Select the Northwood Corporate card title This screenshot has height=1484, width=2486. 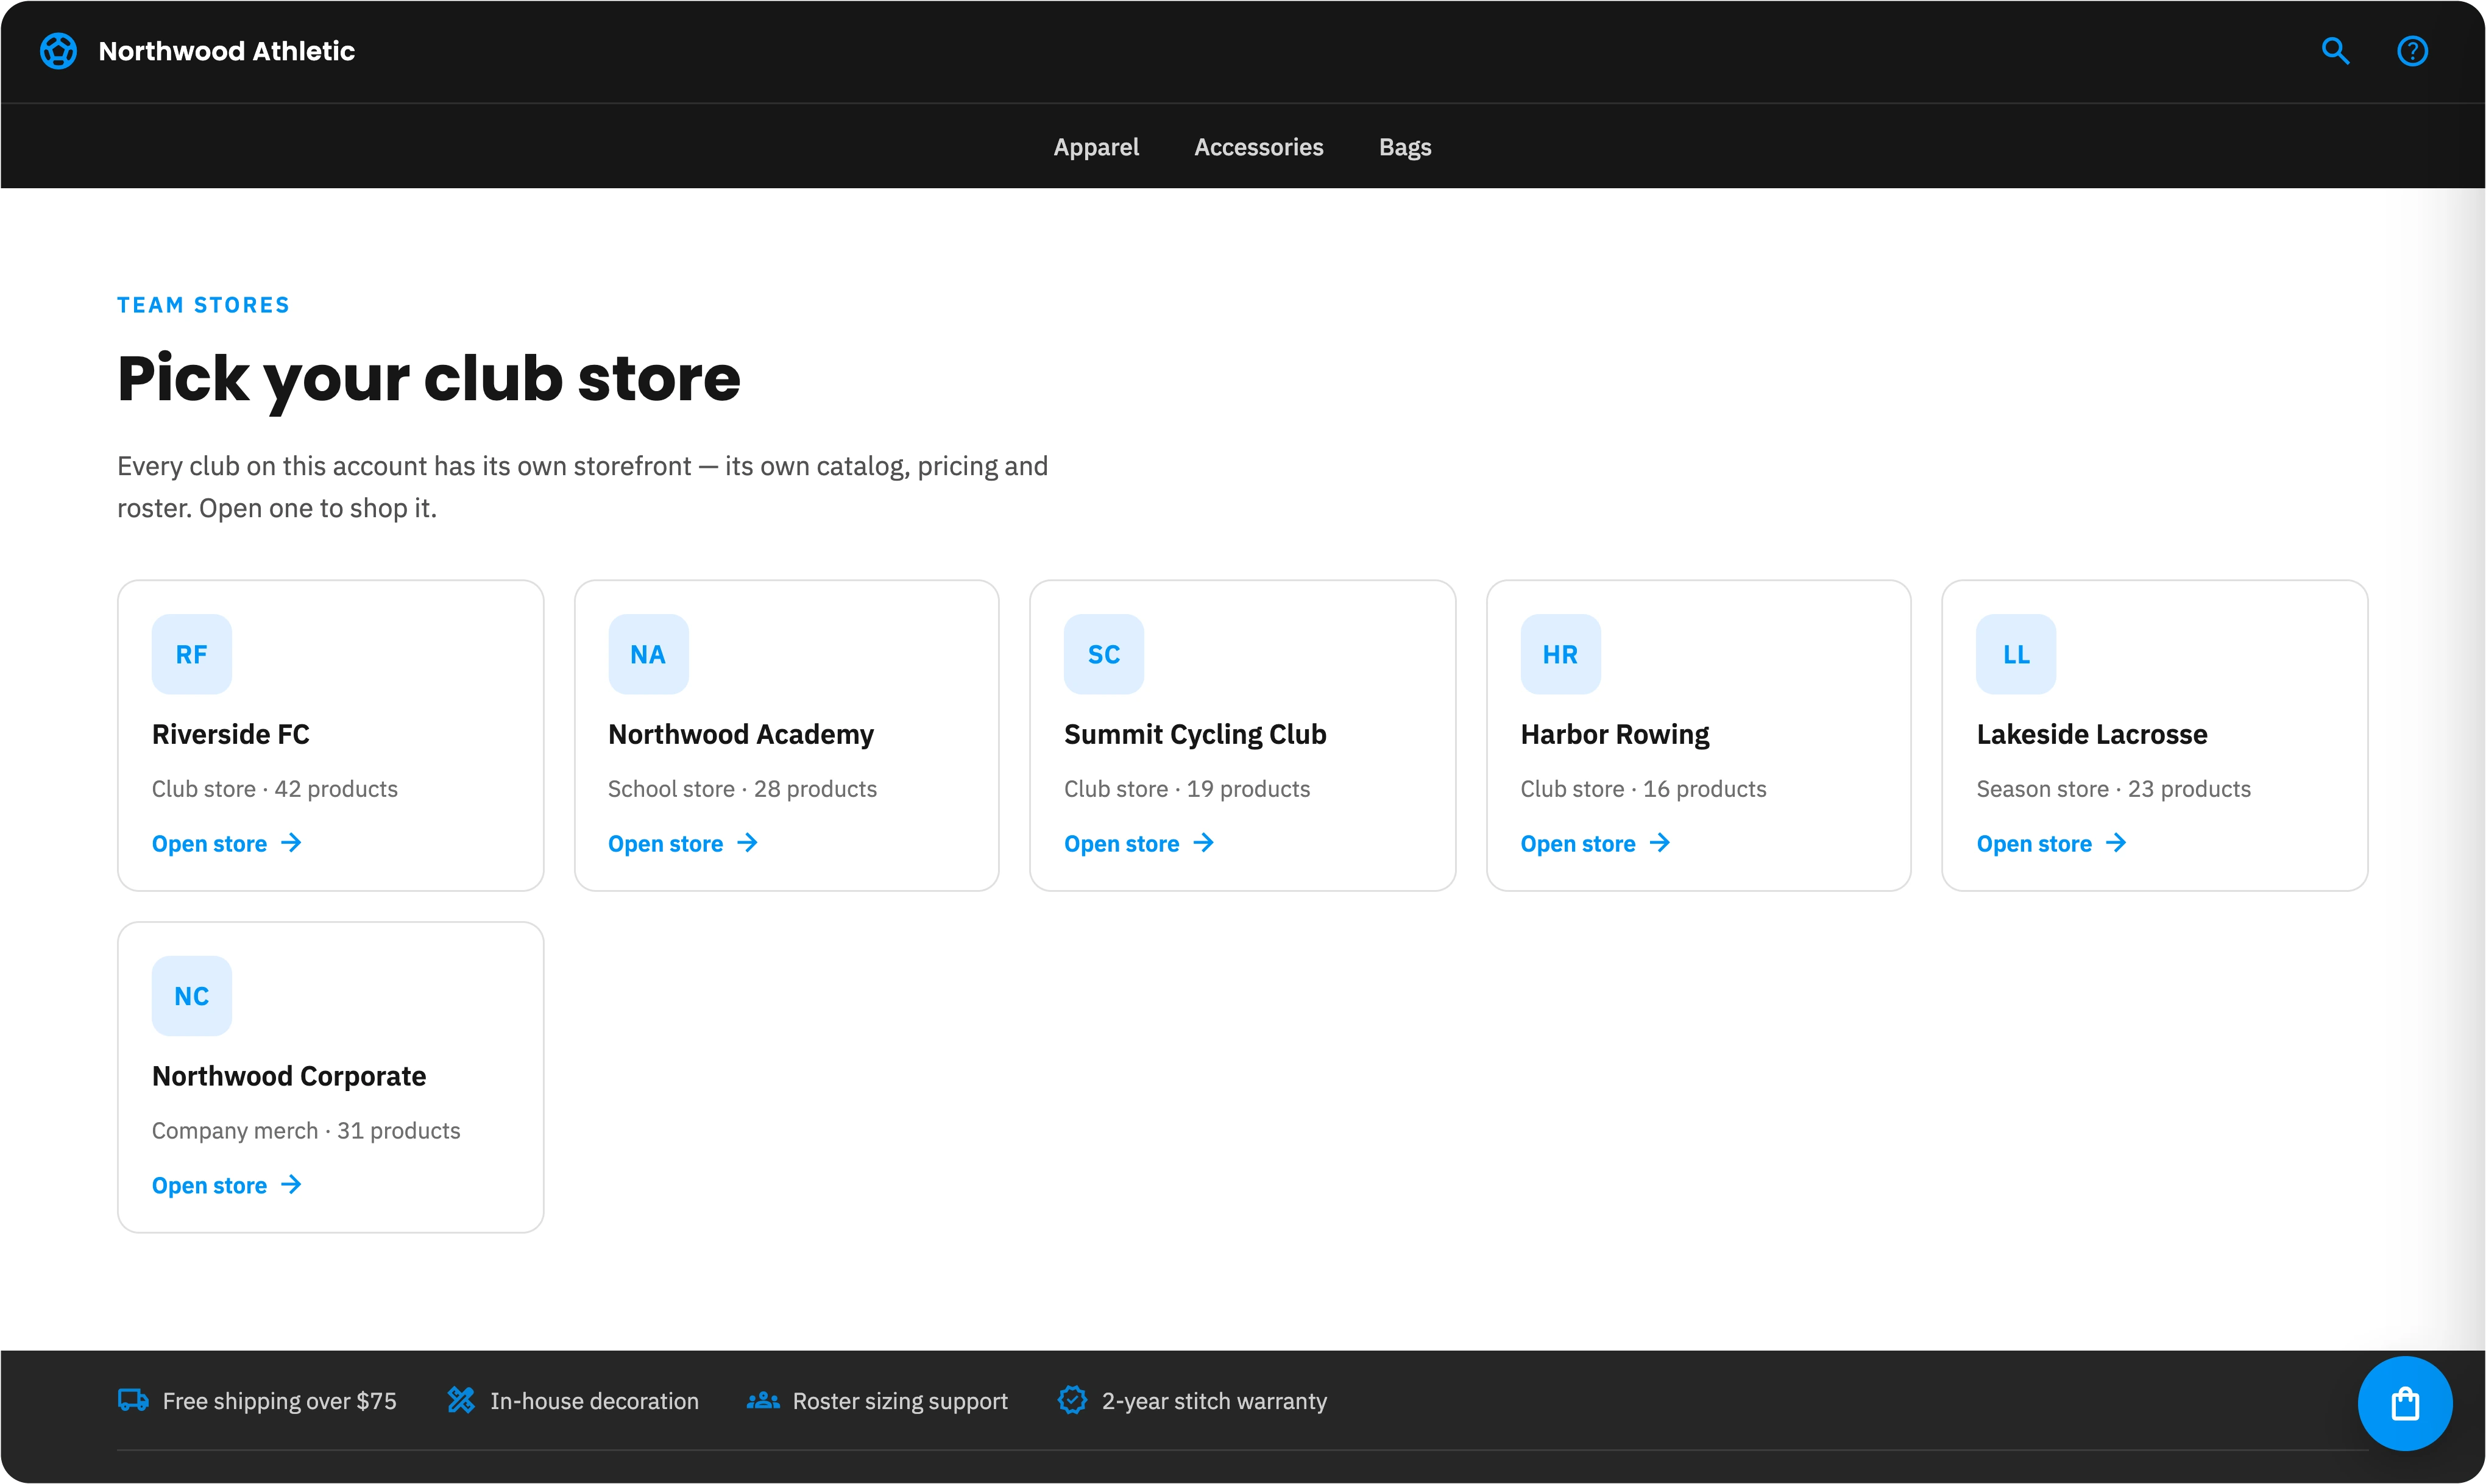[x=289, y=1076]
